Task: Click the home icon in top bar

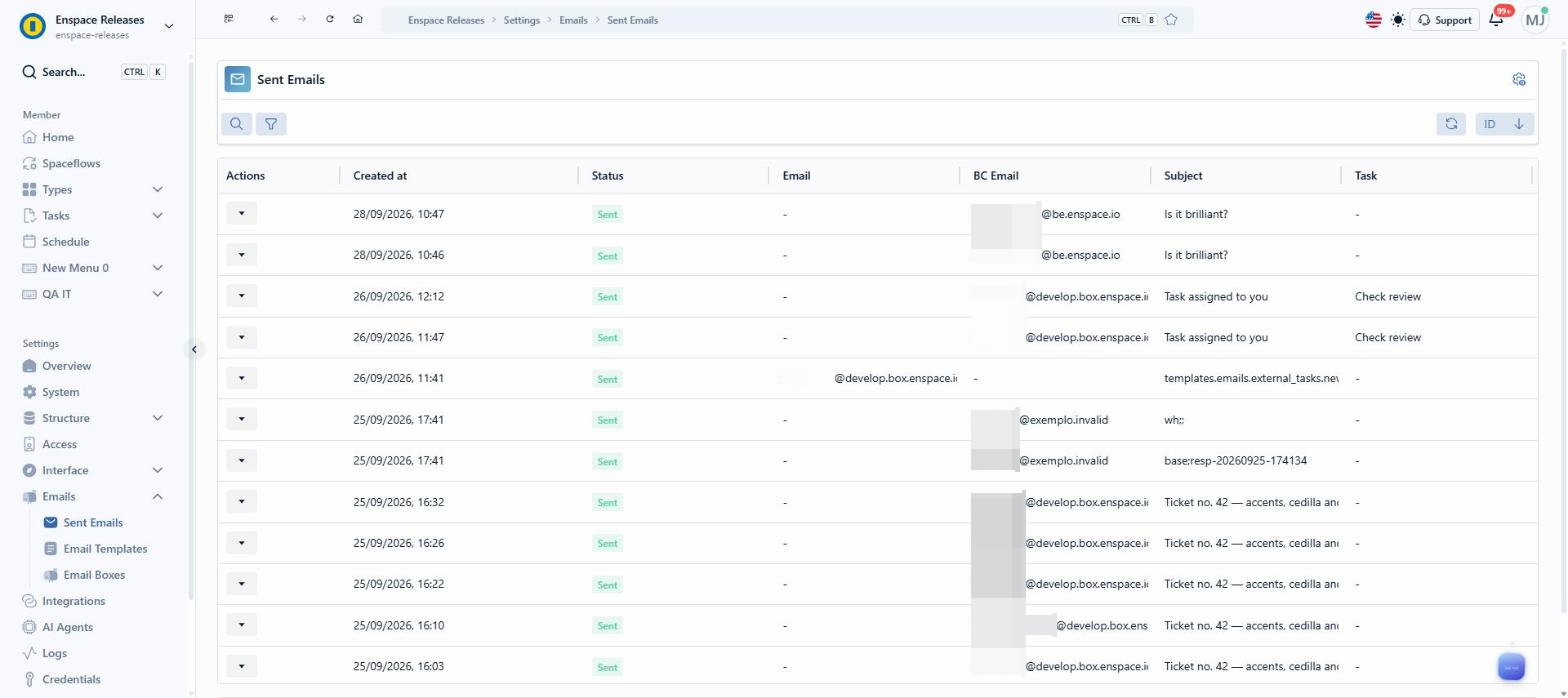Action: [358, 19]
